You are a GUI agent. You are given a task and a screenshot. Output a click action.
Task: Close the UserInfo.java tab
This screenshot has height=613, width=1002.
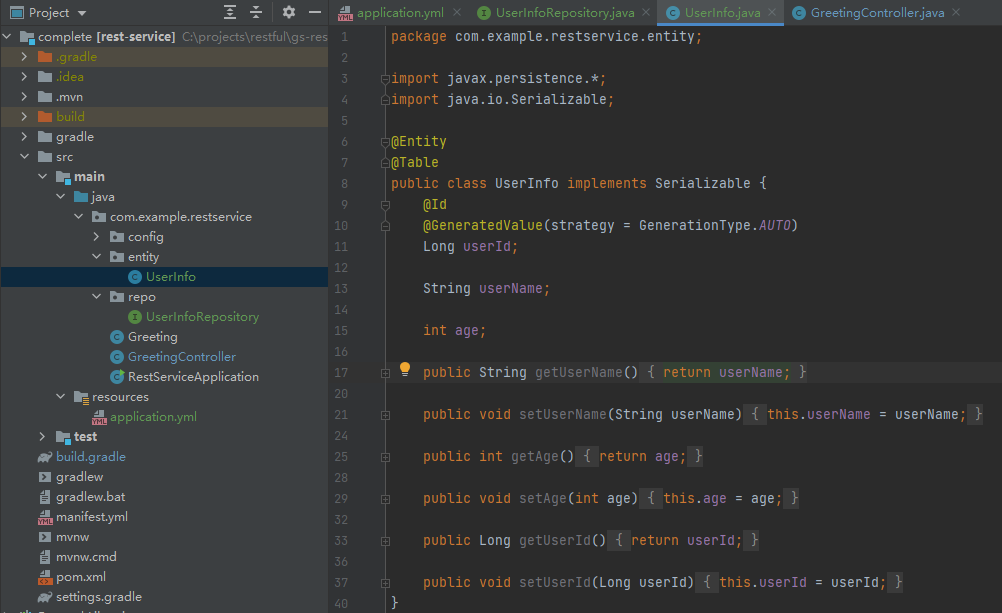(772, 12)
